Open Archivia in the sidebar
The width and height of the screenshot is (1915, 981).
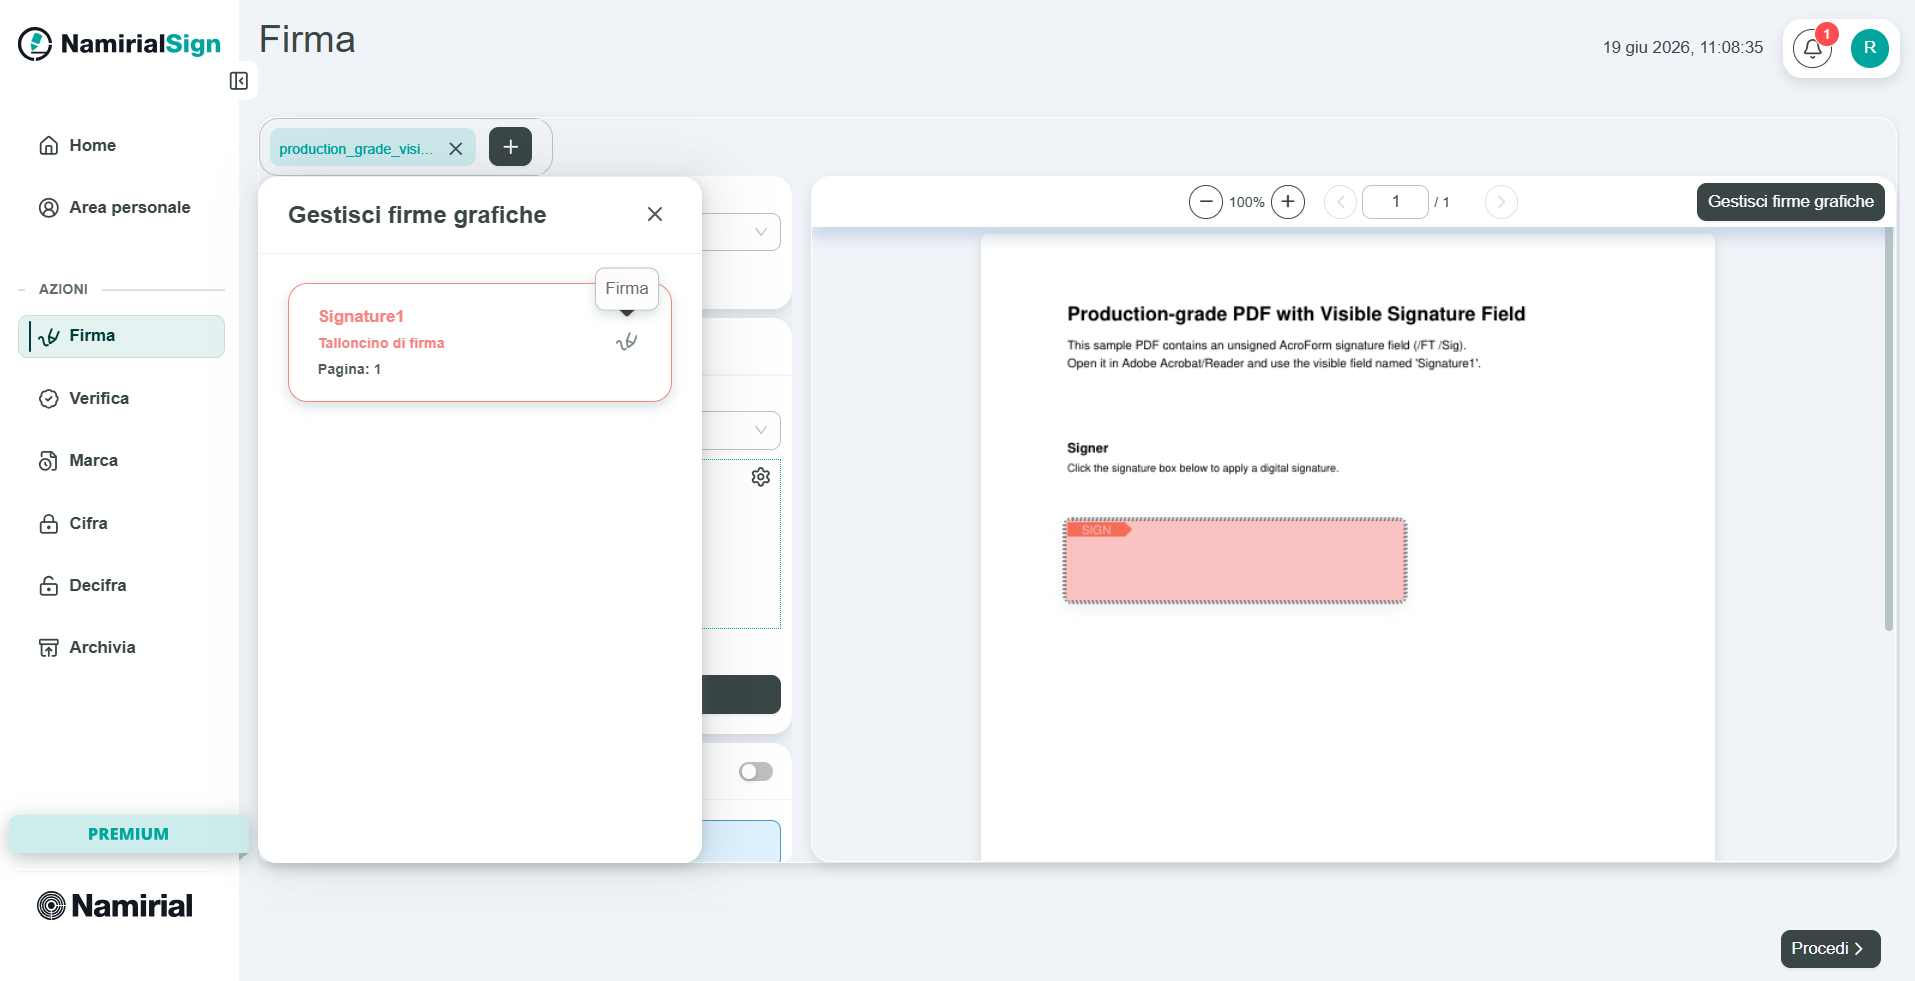[87, 648]
